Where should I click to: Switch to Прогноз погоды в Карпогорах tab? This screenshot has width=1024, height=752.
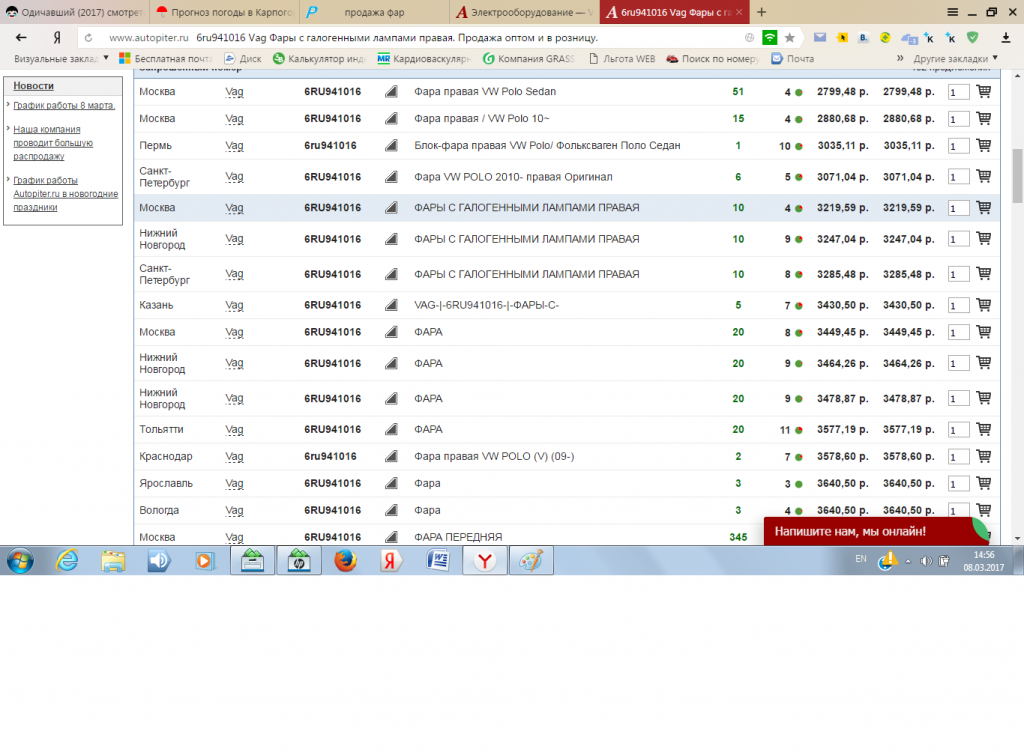(x=225, y=12)
